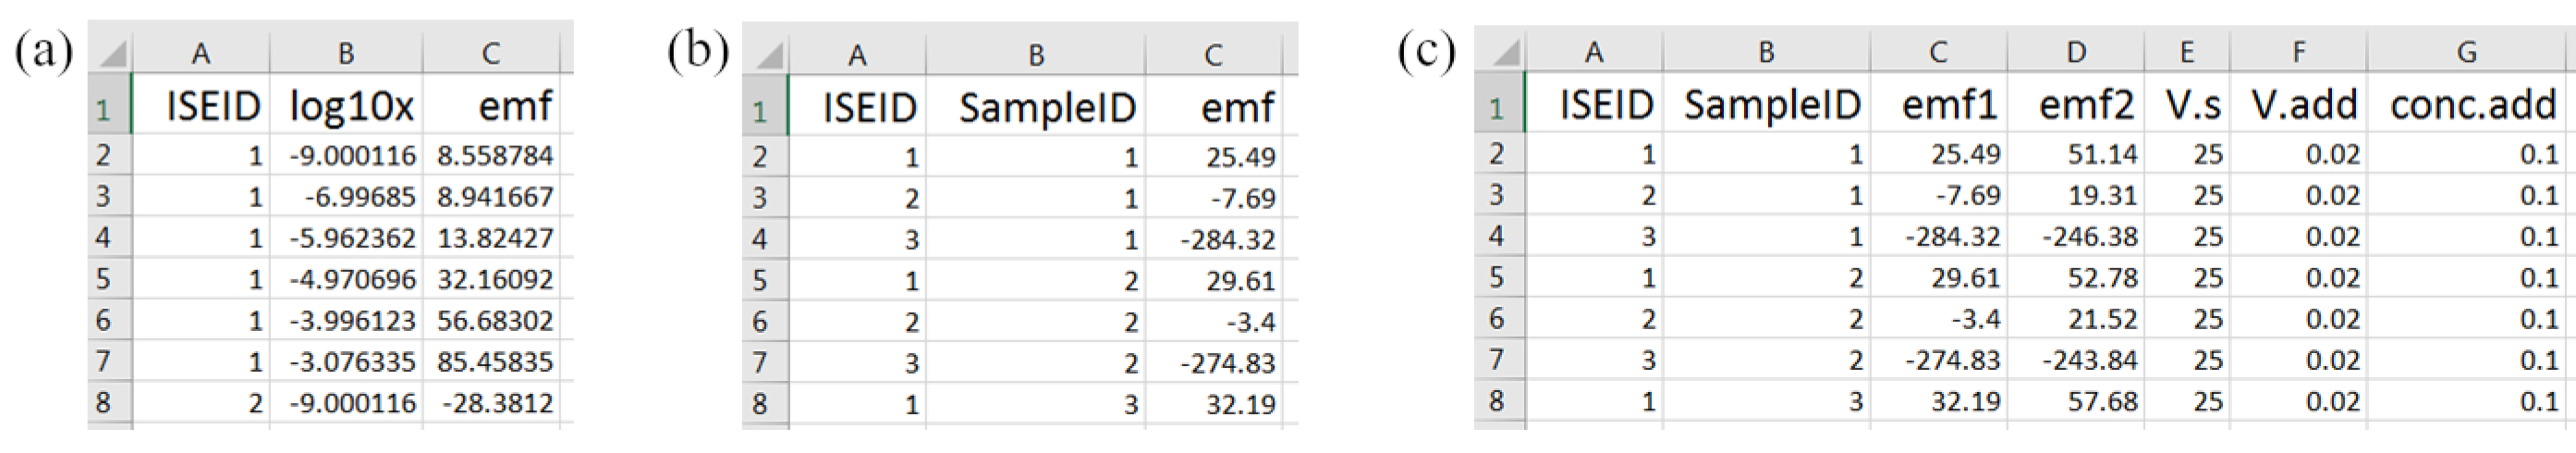Select column F header in table (c)
Screen dimensions: 2576x453
click(2298, 52)
